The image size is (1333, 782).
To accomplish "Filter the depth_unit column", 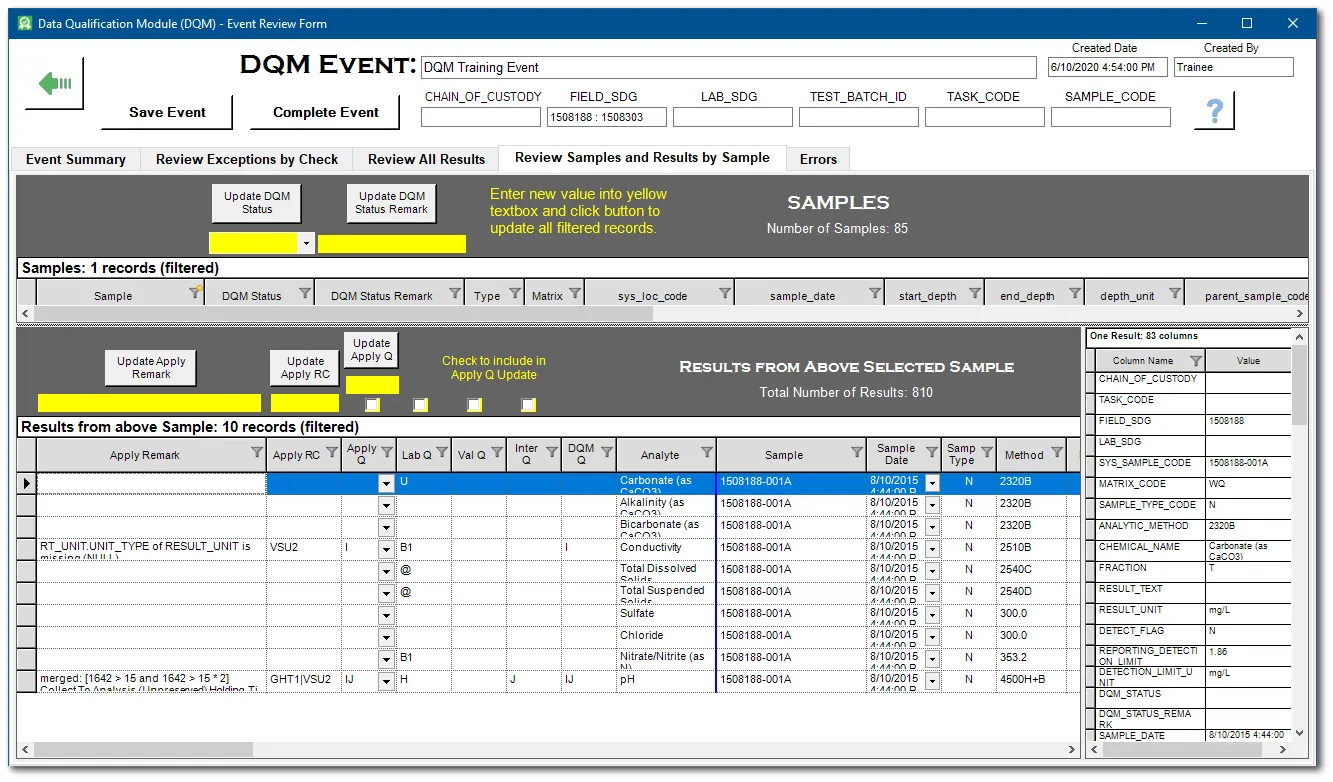I will [1175, 294].
